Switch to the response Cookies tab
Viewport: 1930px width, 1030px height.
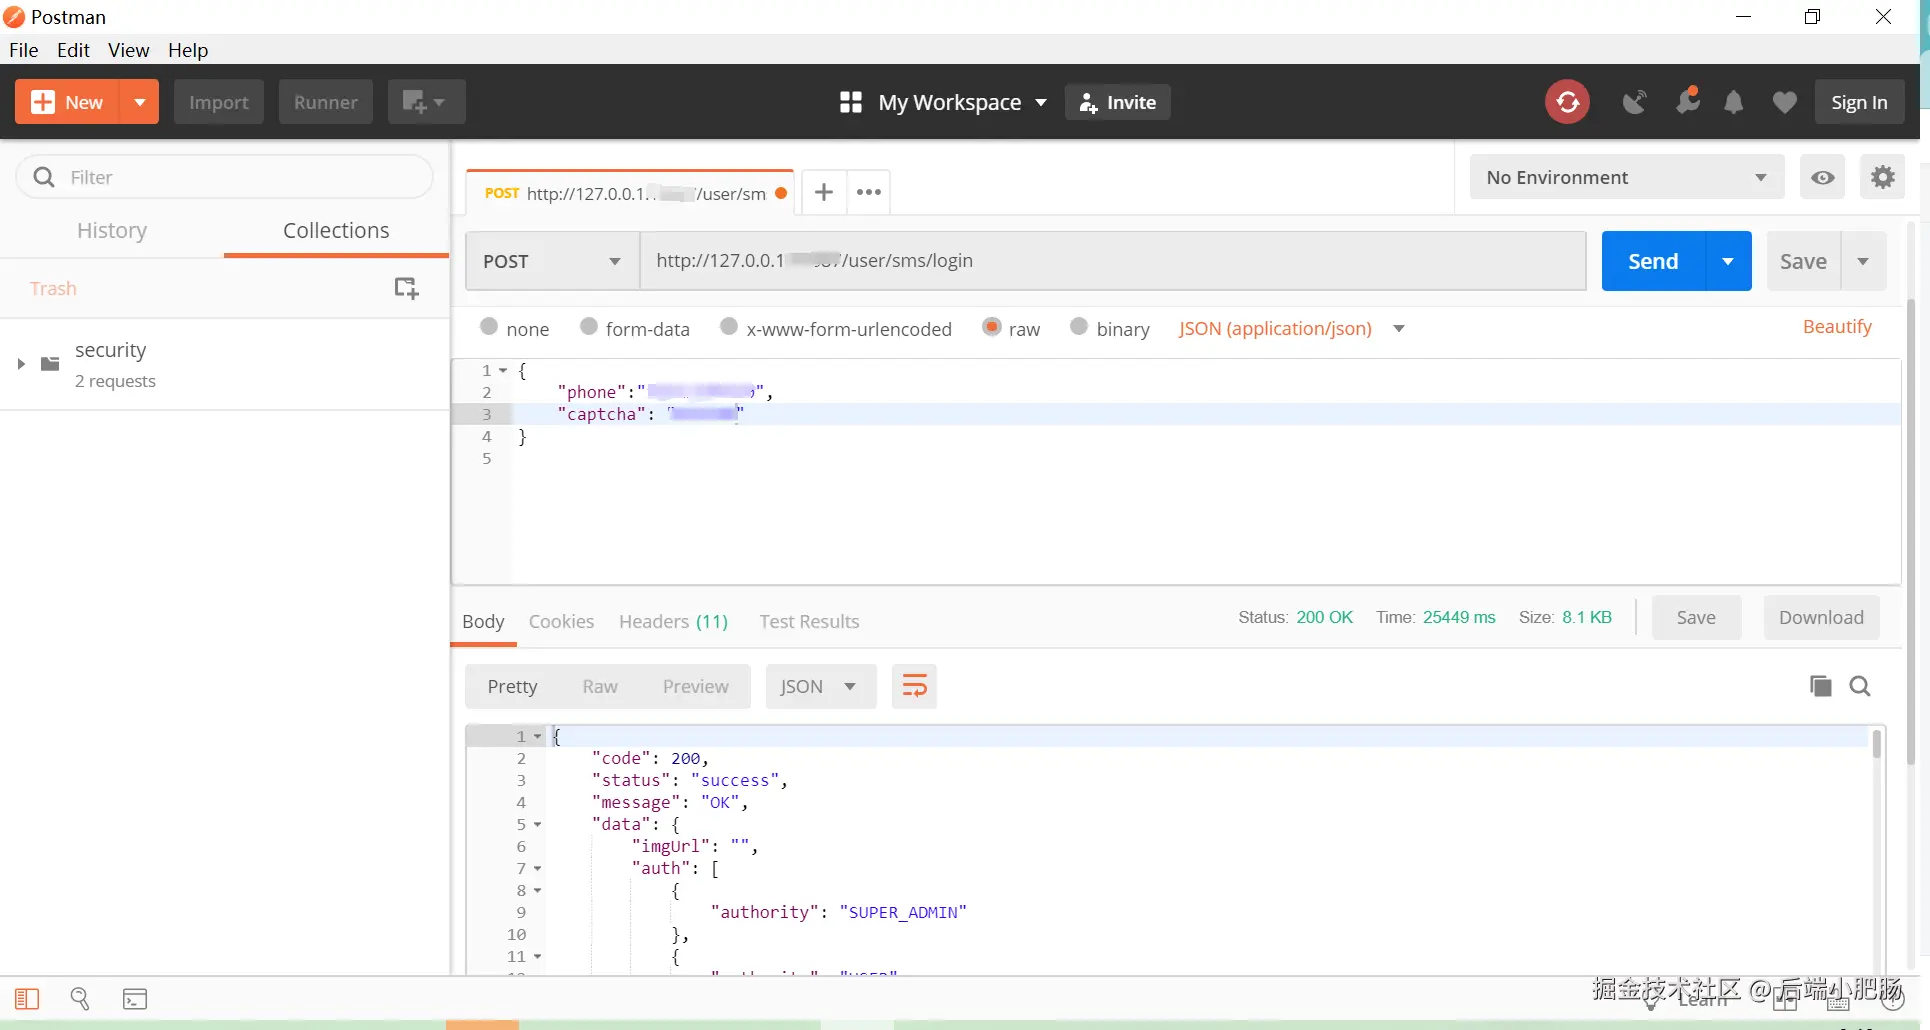[561, 621]
